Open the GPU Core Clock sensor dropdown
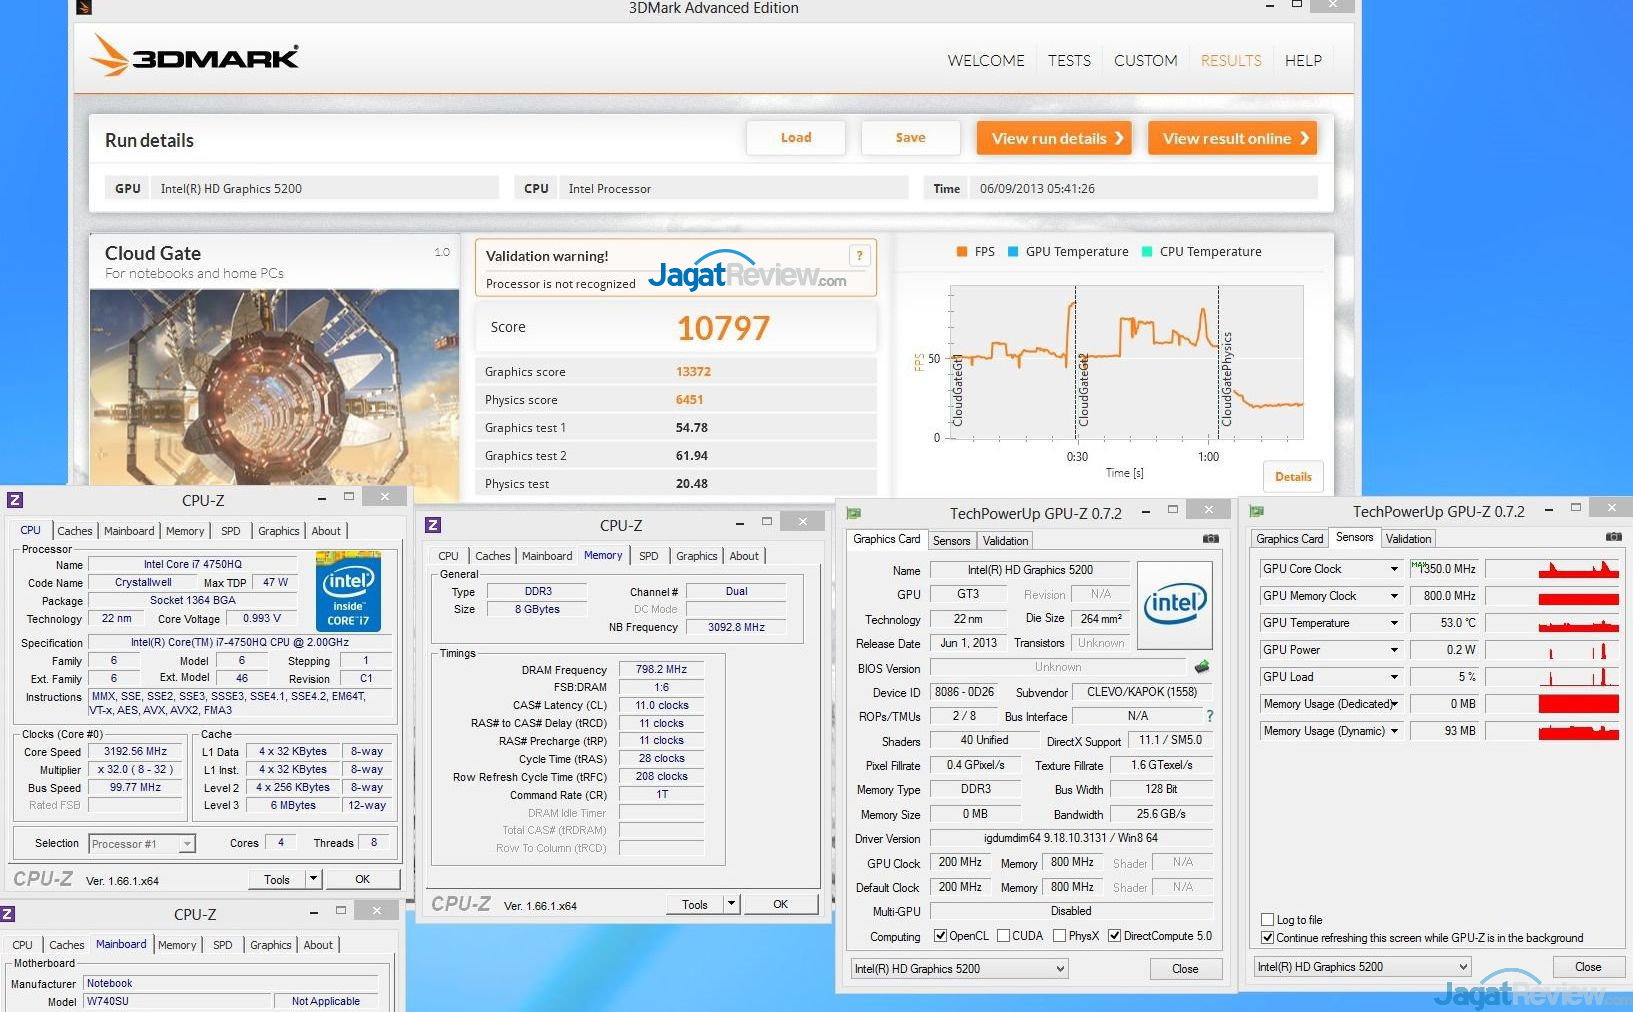Screen dimensions: 1633x1012 pyautogui.click(x=1394, y=569)
